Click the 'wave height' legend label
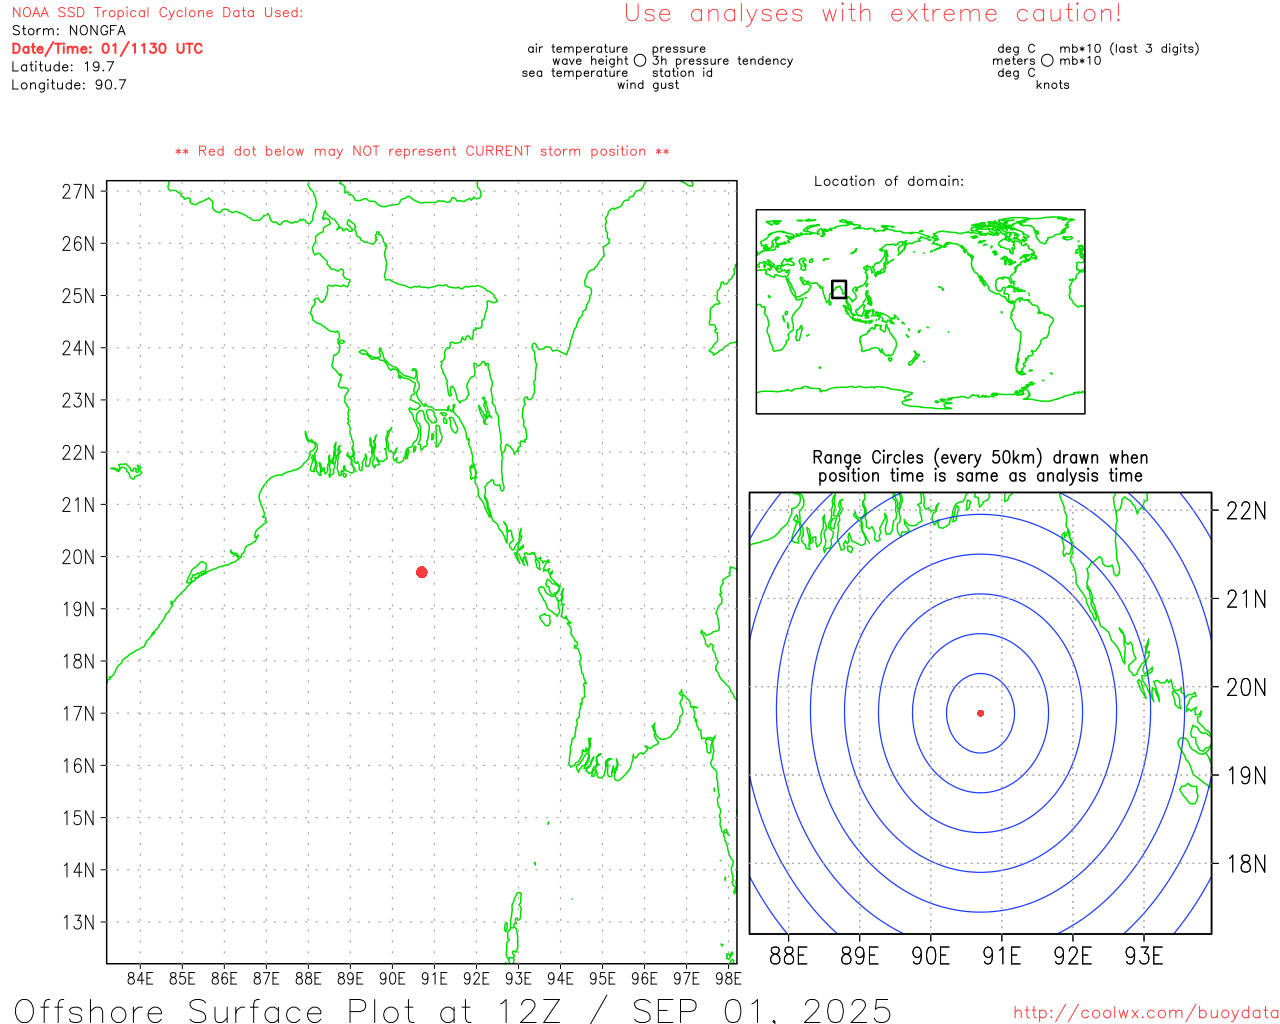 590,61
